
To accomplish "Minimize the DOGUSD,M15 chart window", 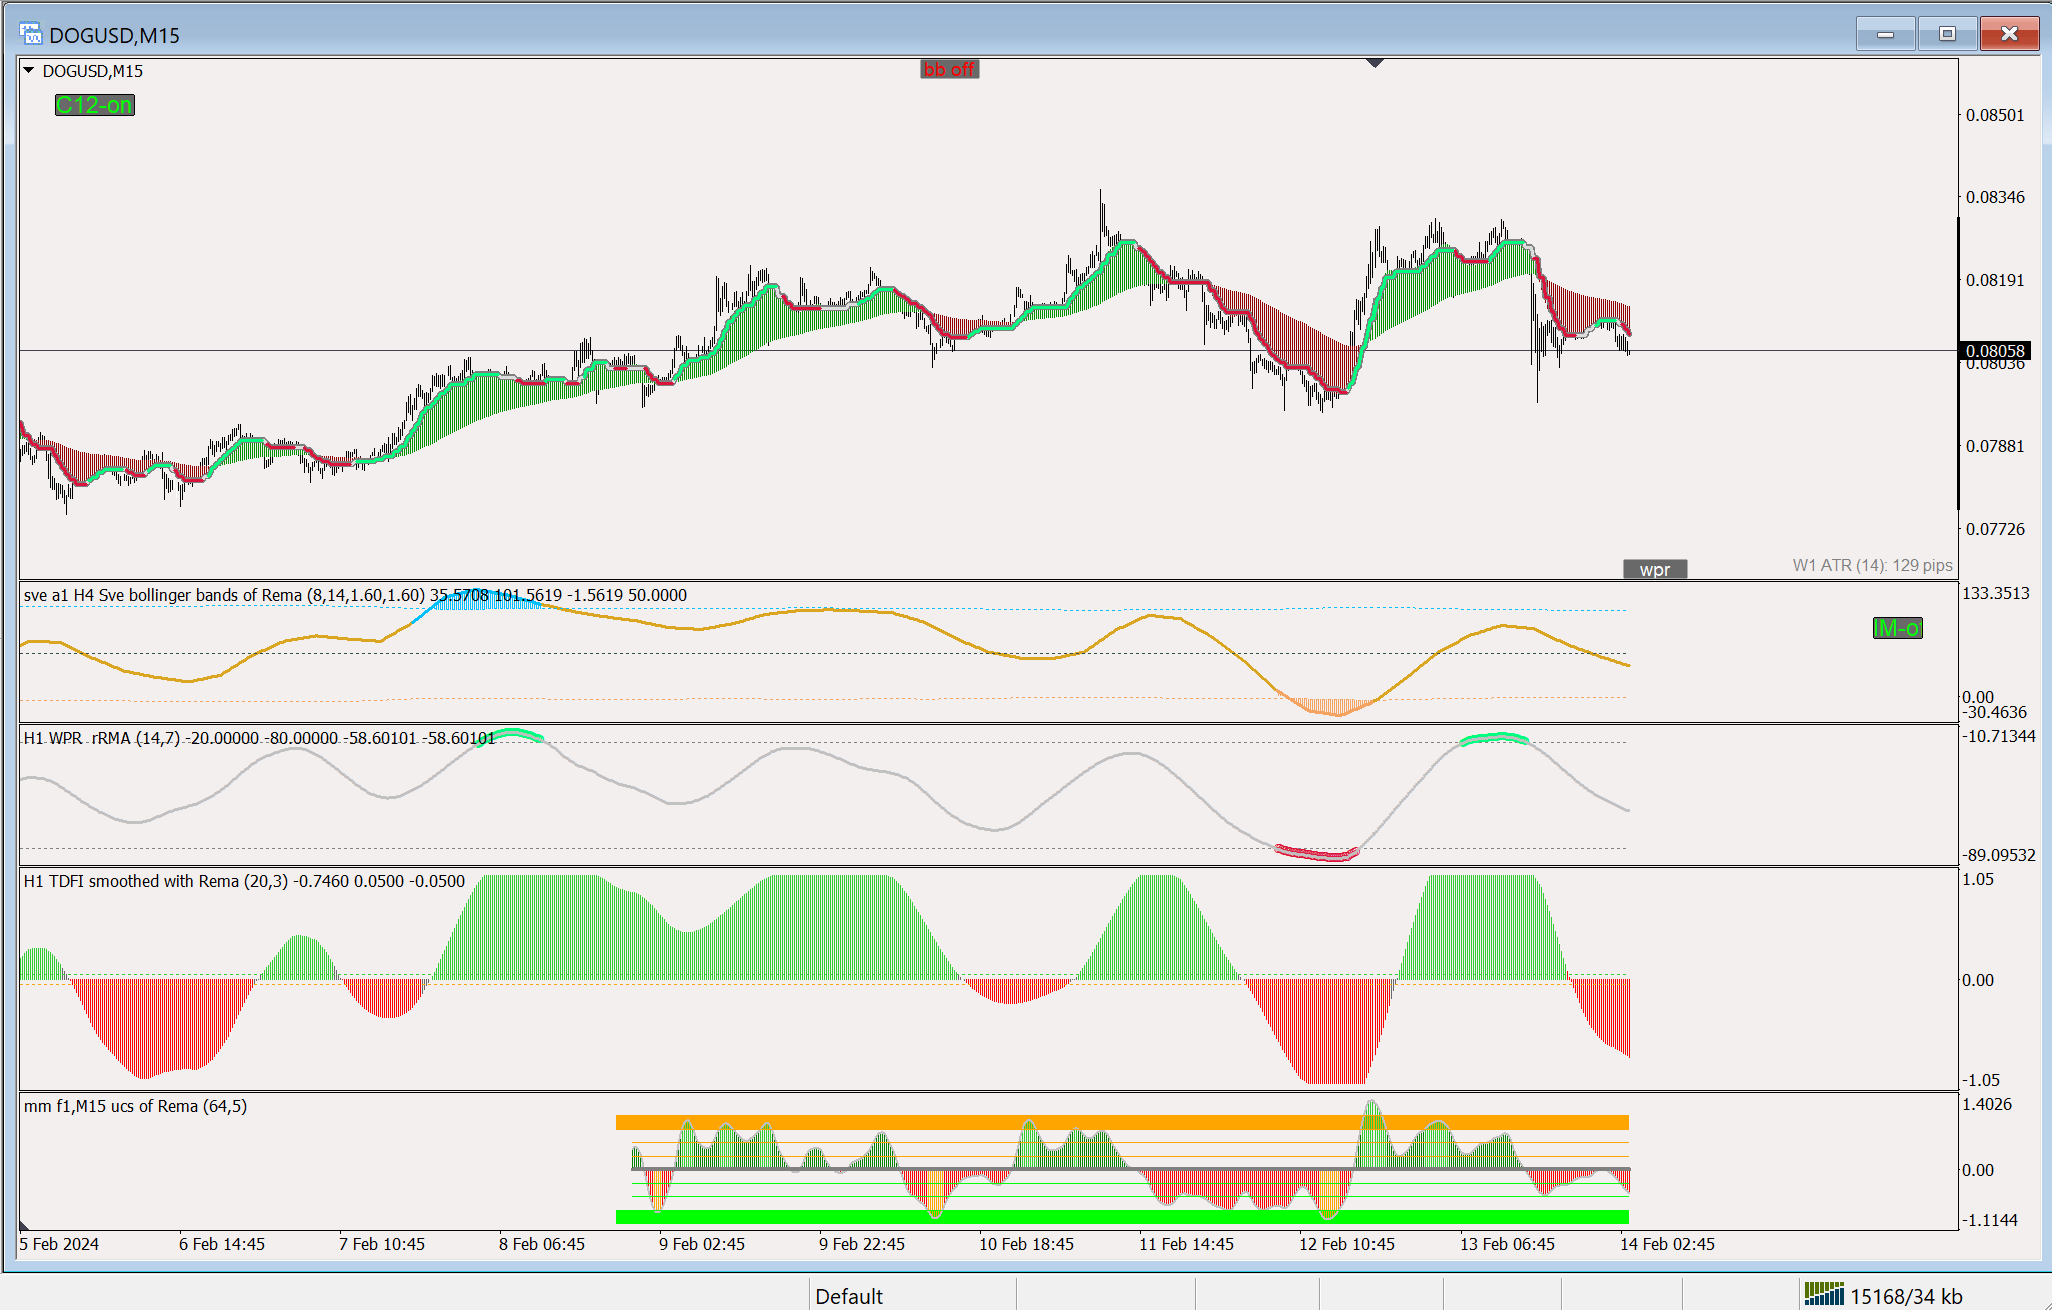I will (1885, 34).
